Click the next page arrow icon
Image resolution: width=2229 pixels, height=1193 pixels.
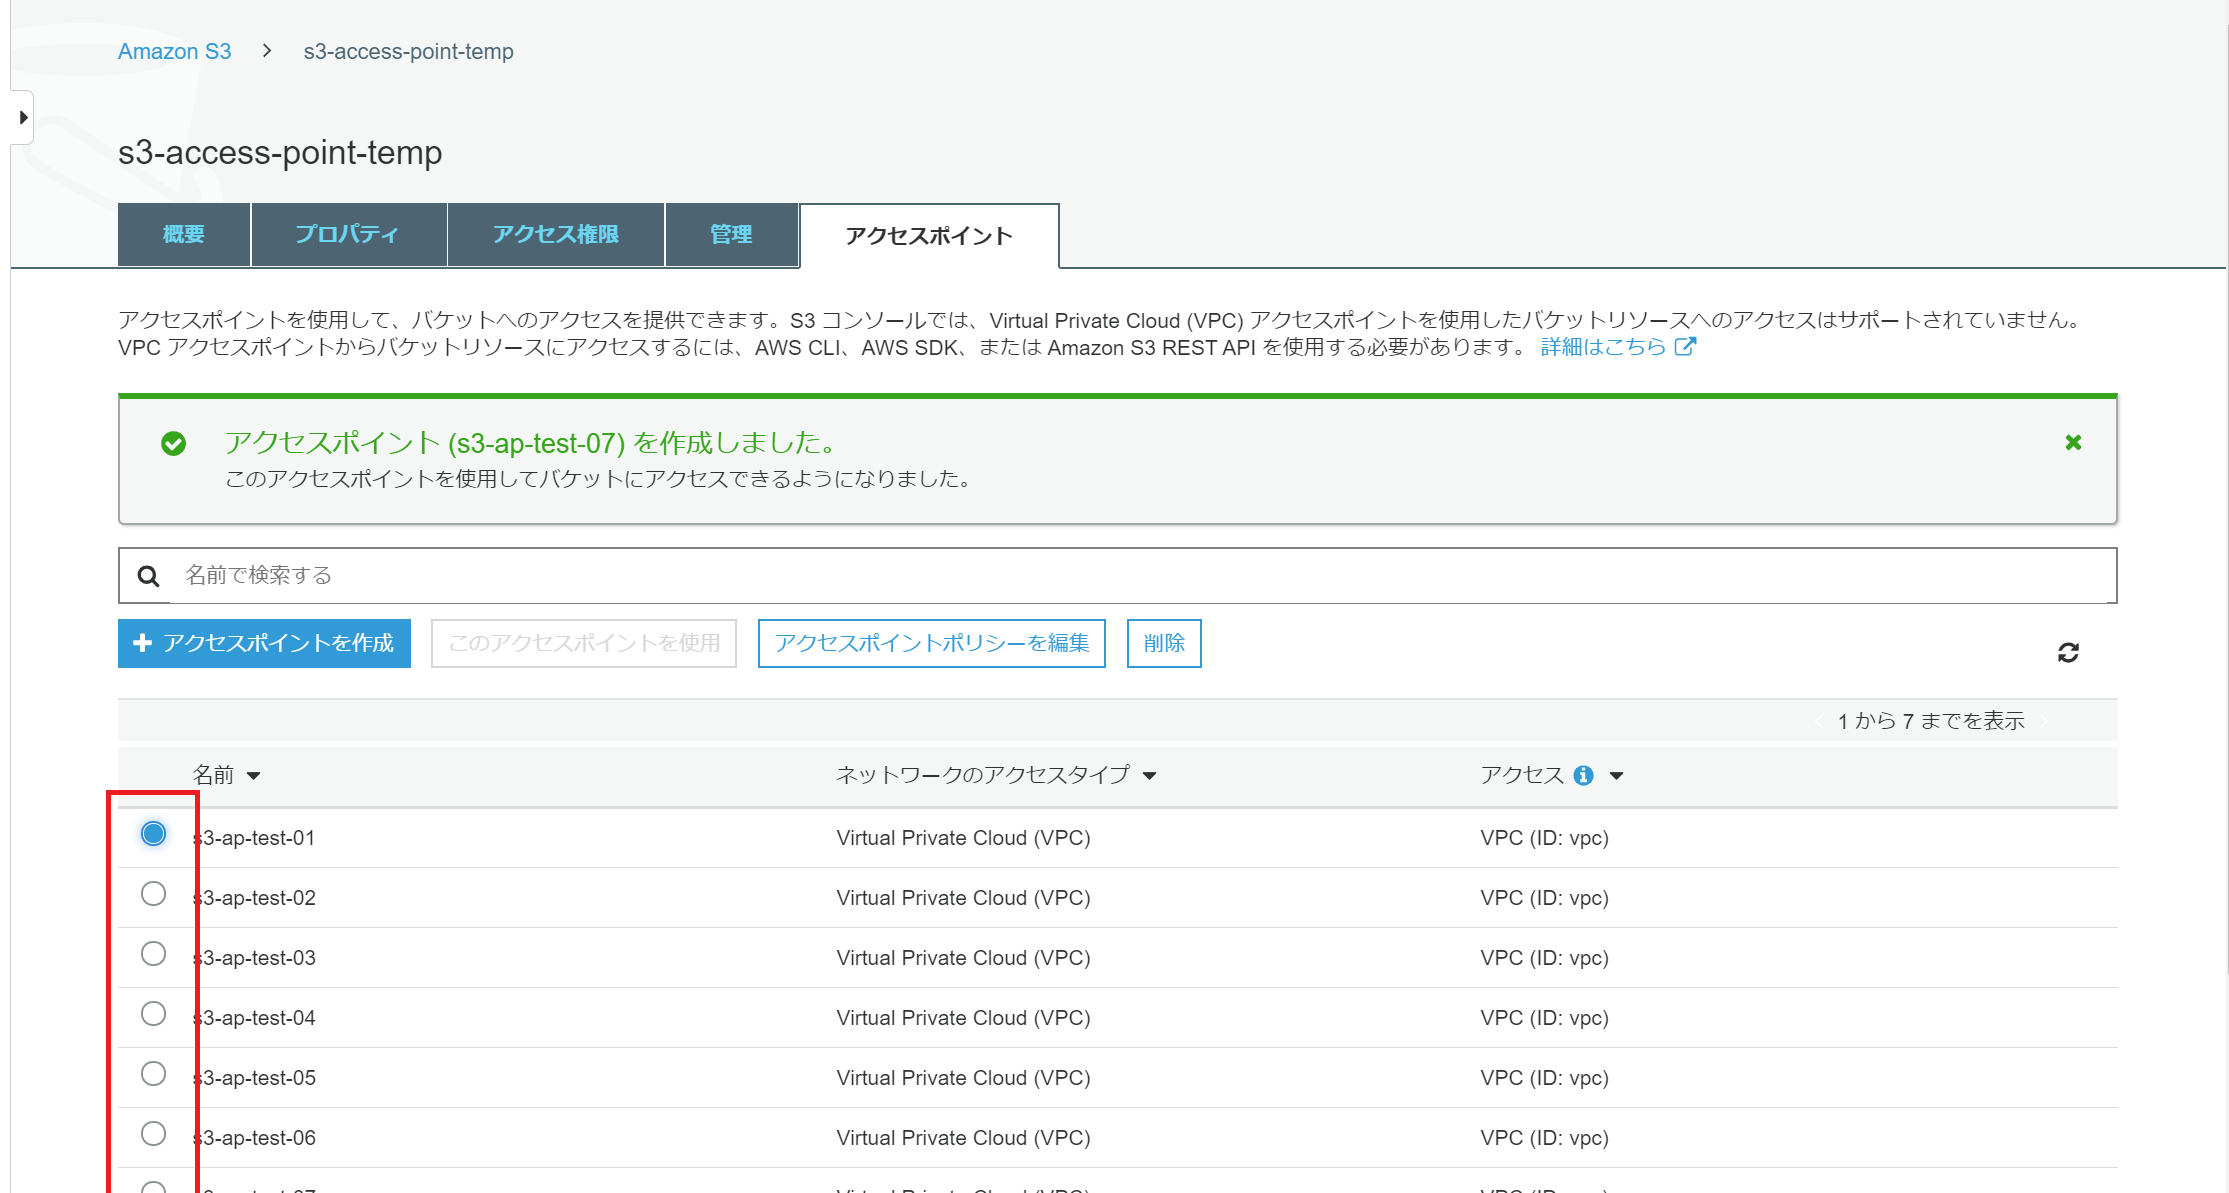2046,720
